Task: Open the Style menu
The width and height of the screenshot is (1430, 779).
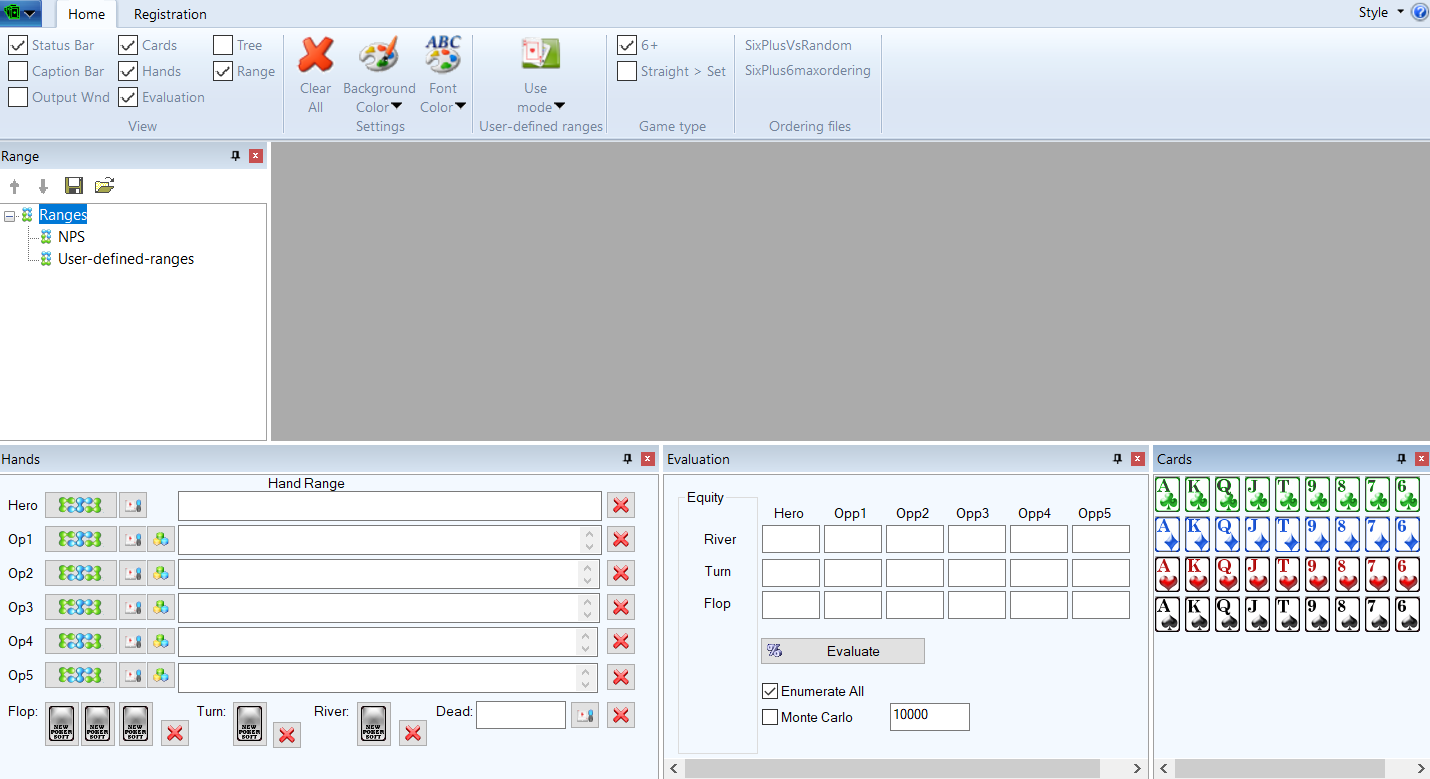Action: [1380, 12]
